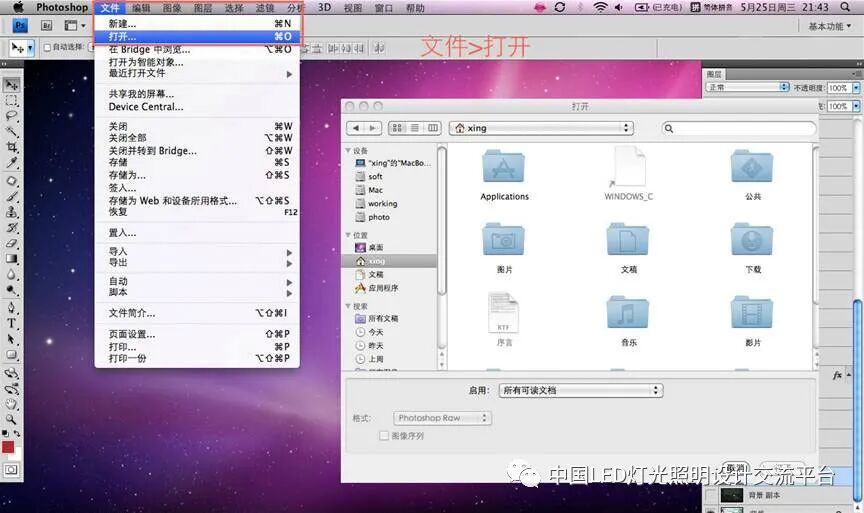
Task: Open the Photoshop application menu
Action: [62, 7]
